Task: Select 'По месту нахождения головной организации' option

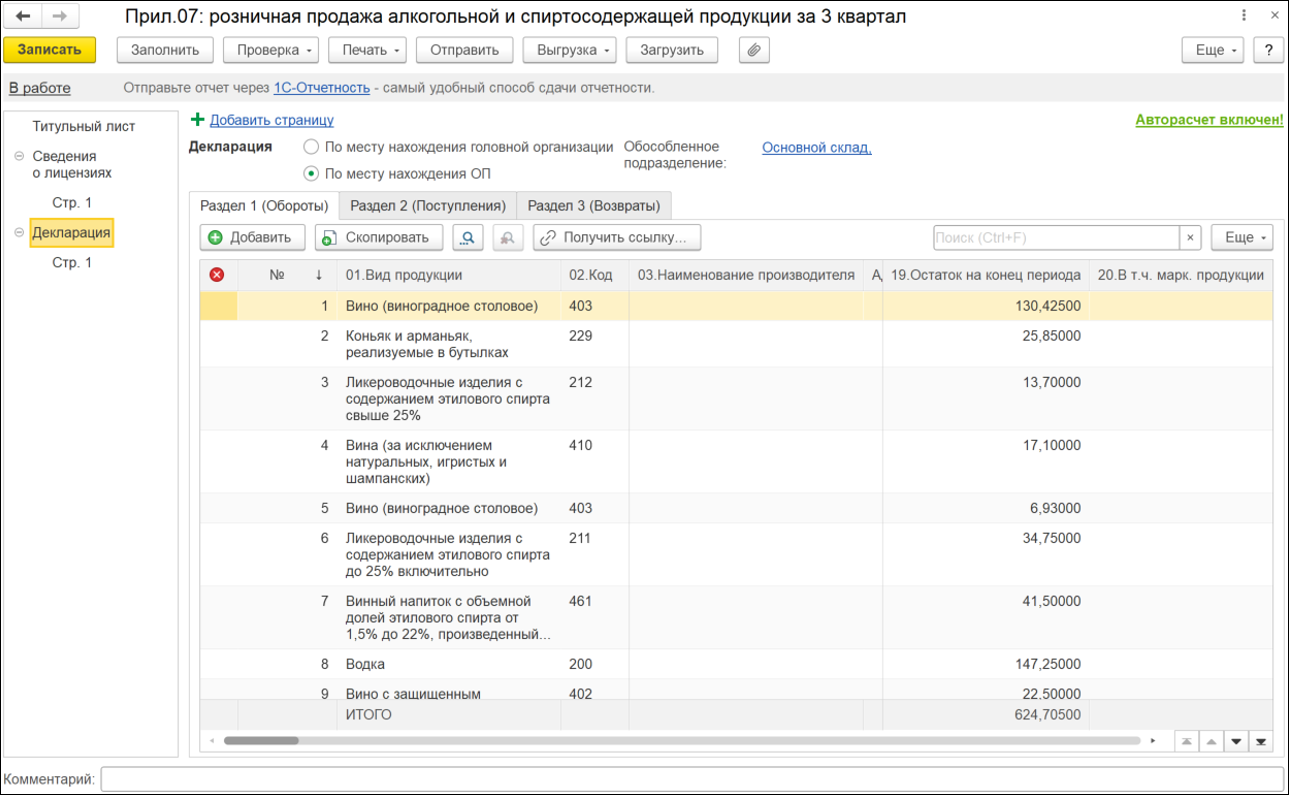Action: [x=311, y=147]
